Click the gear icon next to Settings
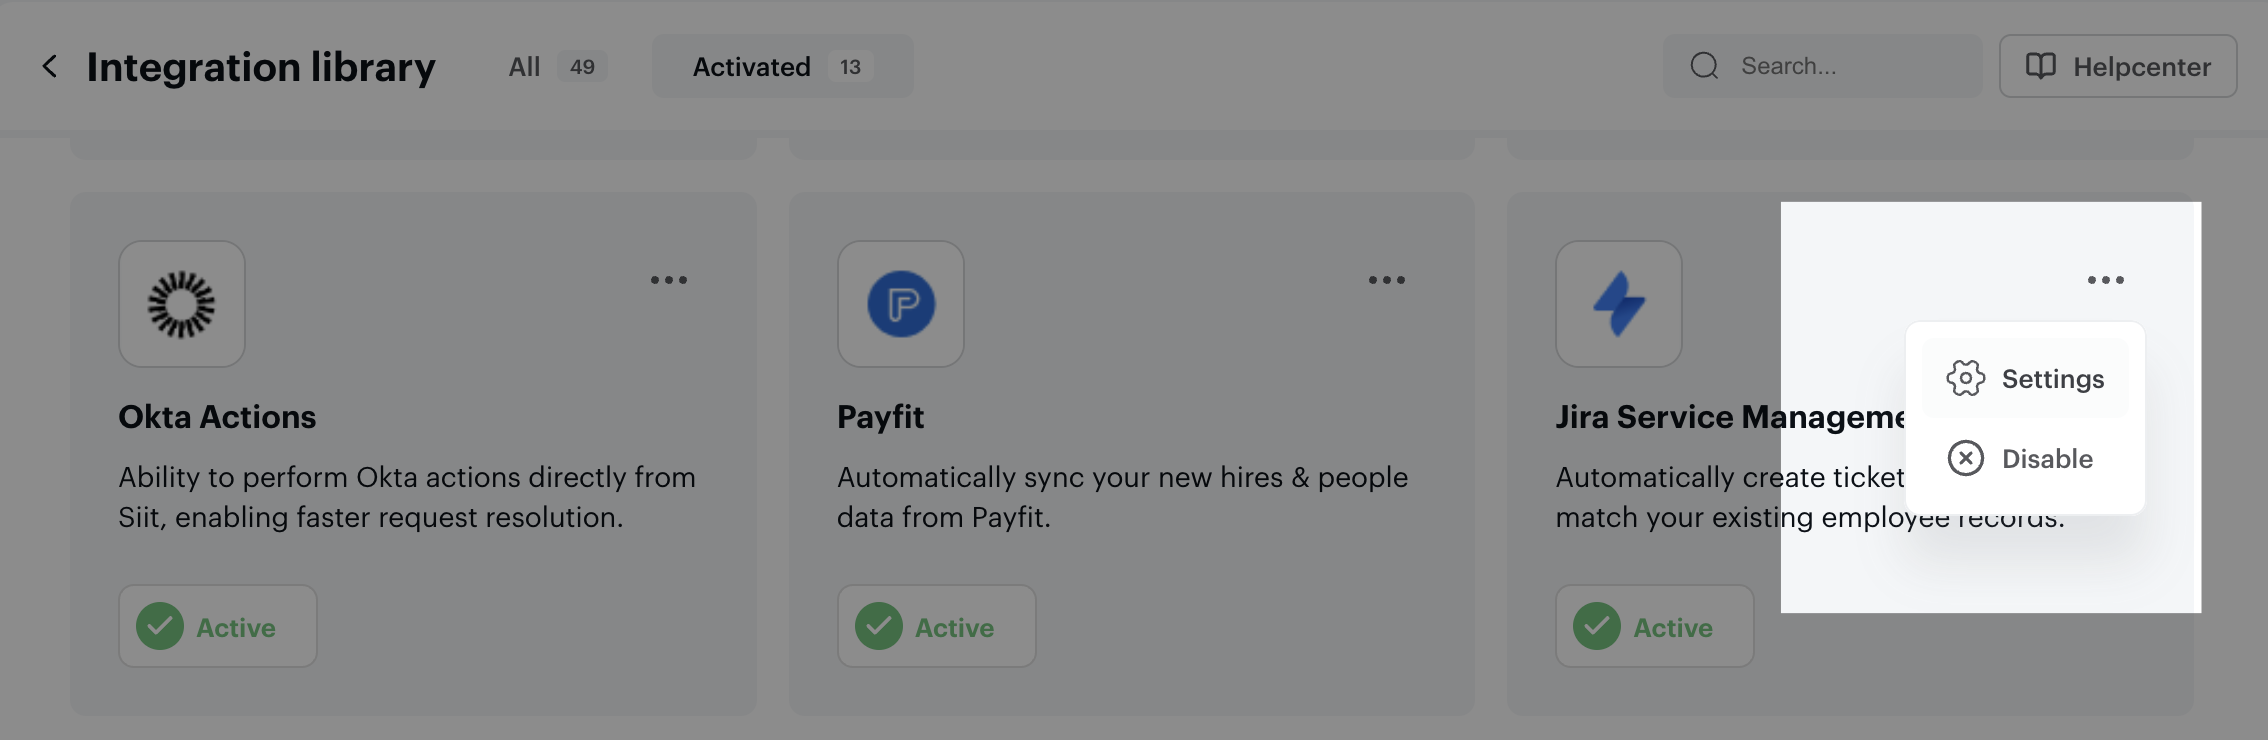Screen dimensions: 2268x740 (x=1965, y=378)
